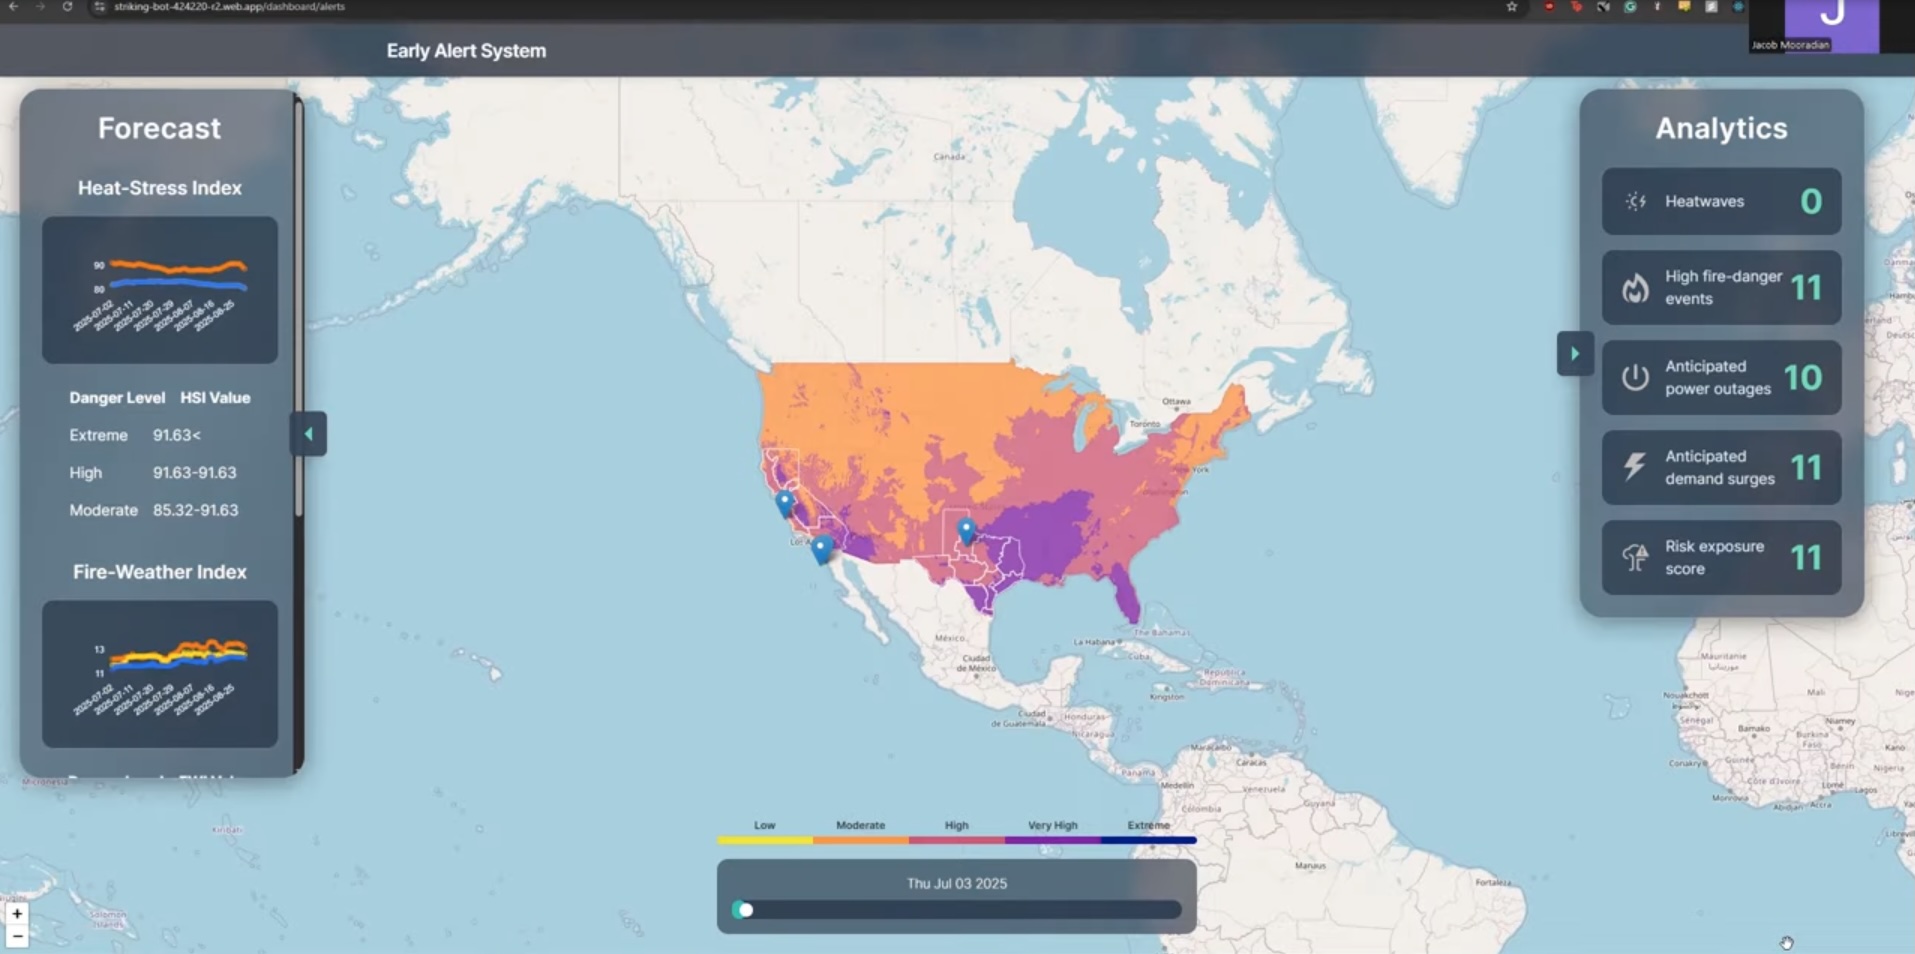Go back with browser back arrow
The image size is (1915, 954).
pos(14,7)
